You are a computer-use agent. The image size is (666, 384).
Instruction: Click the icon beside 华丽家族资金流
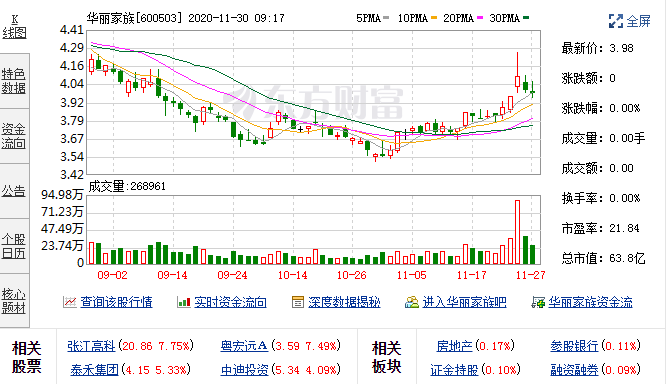pos(538,302)
